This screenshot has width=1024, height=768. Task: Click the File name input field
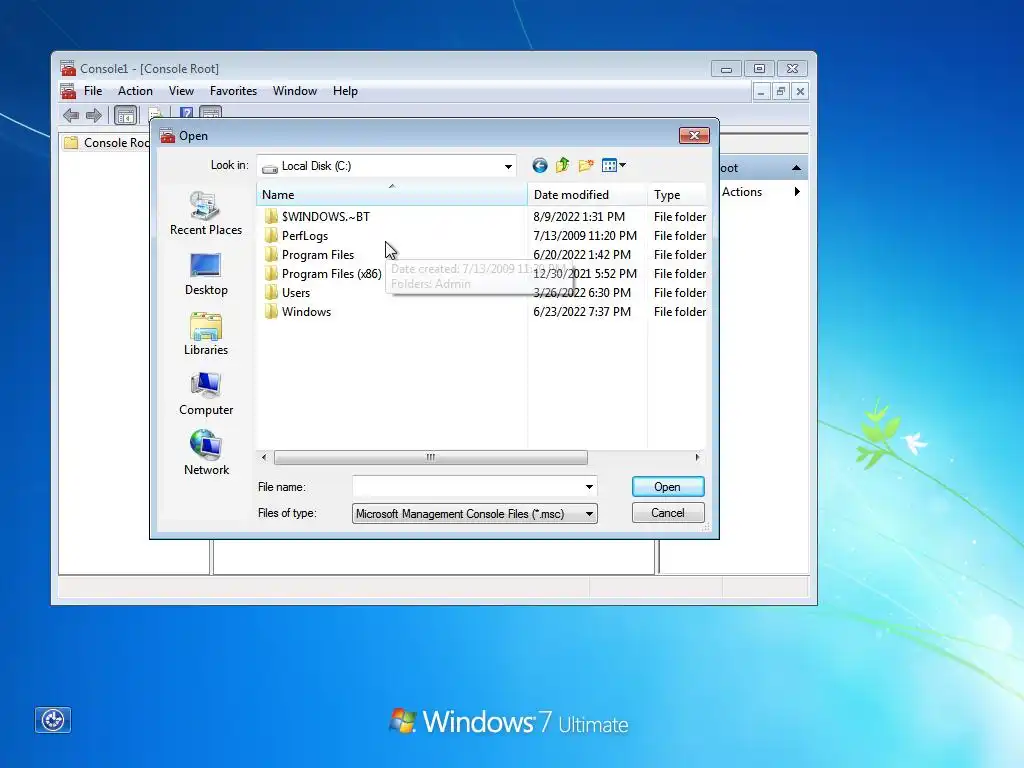click(x=467, y=487)
